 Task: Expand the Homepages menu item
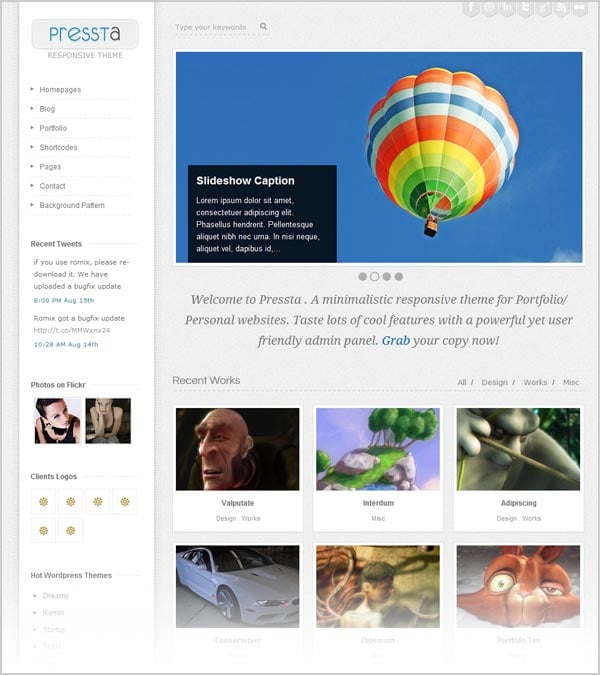pyautogui.click(x=60, y=90)
